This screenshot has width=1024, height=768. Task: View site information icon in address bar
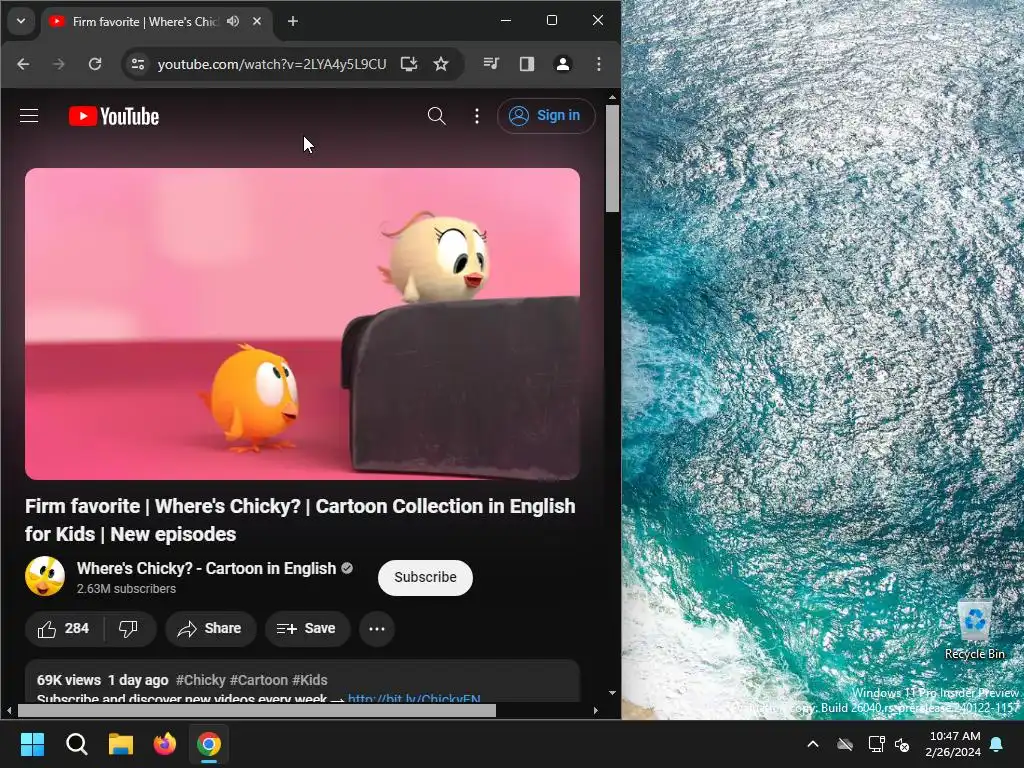coord(138,64)
